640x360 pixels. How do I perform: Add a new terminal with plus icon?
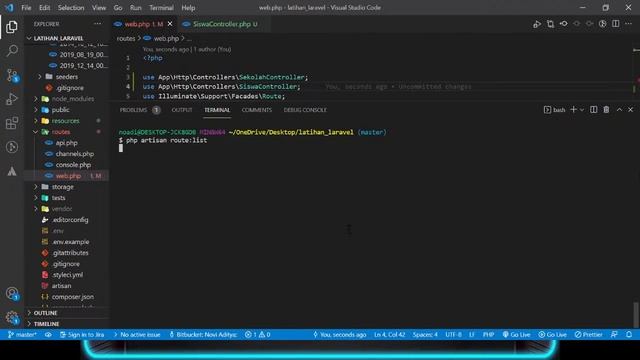(x=573, y=110)
